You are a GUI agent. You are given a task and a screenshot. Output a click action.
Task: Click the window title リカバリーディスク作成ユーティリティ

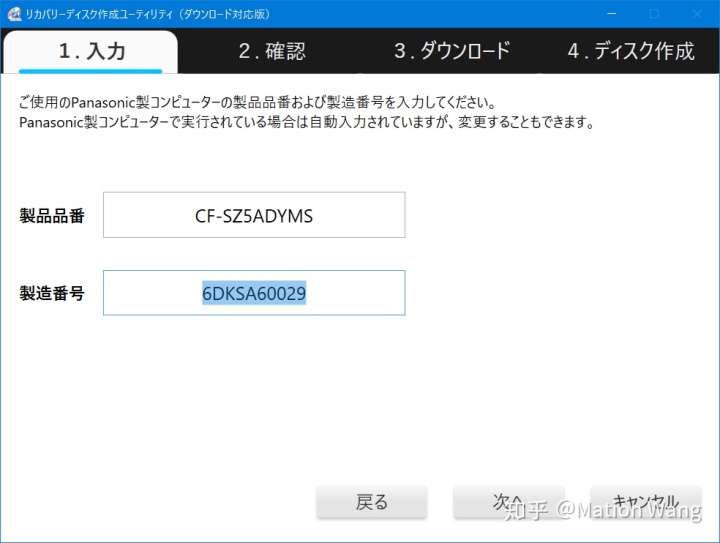point(147,14)
